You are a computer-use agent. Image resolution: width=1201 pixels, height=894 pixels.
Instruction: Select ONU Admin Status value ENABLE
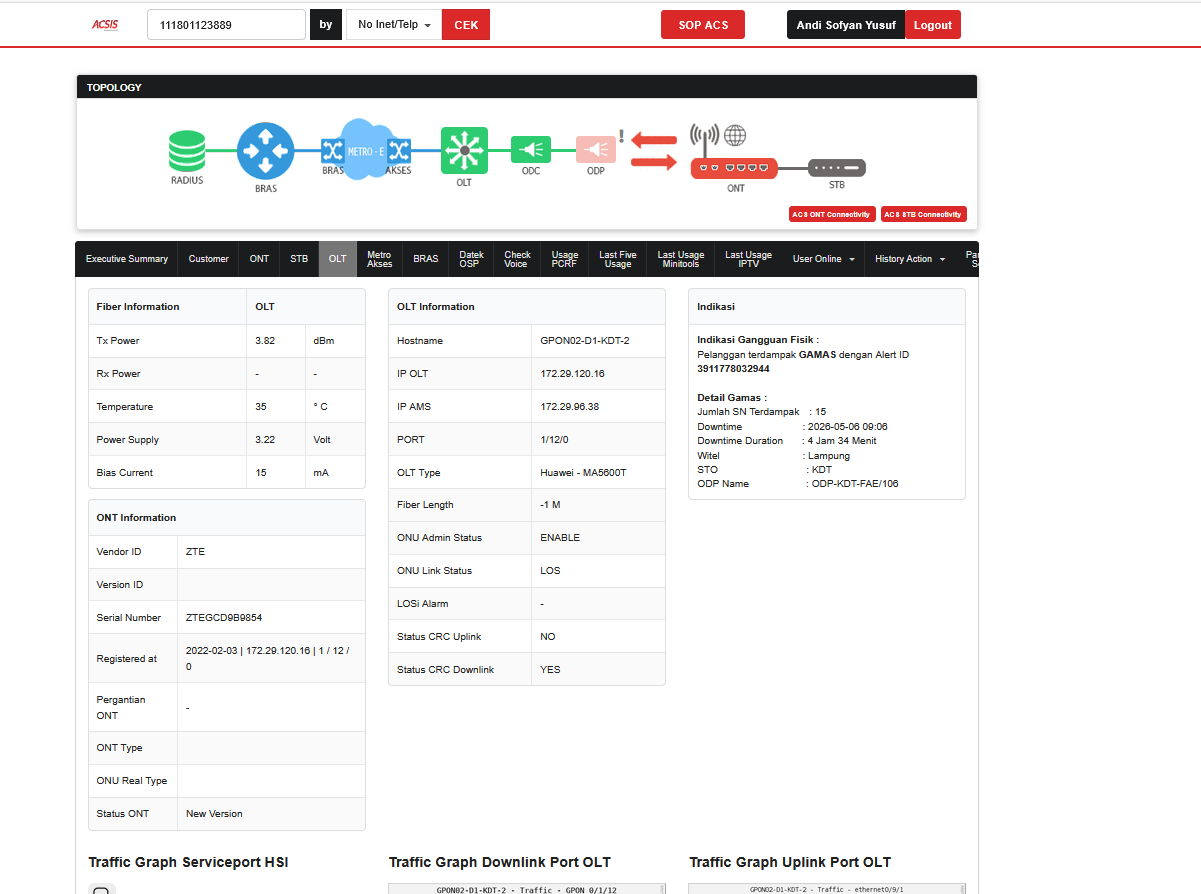[x=561, y=538]
